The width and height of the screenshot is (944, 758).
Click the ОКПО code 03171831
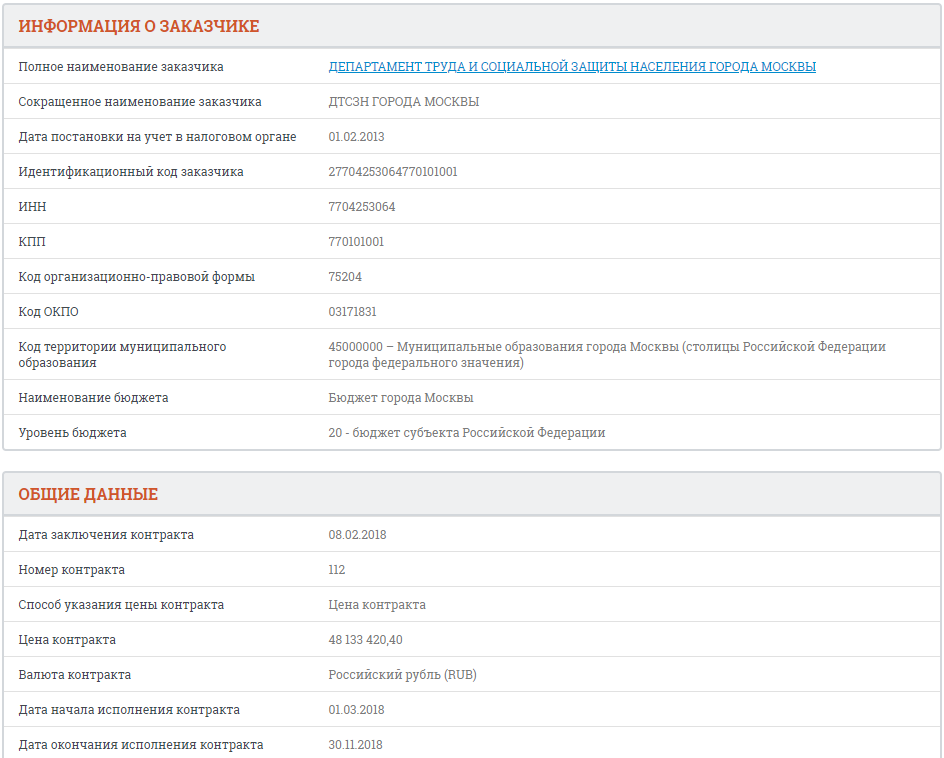[x=352, y=312]
